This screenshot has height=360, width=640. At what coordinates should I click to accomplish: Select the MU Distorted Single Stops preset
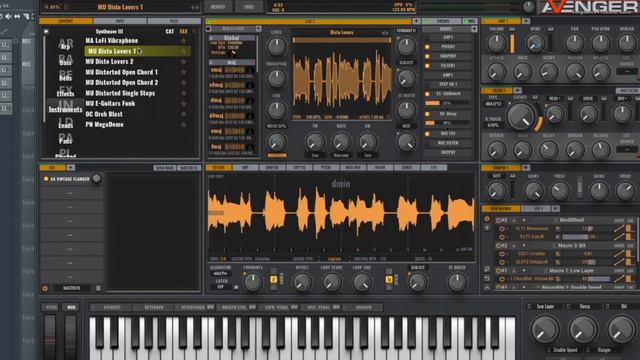coord(120,93)
